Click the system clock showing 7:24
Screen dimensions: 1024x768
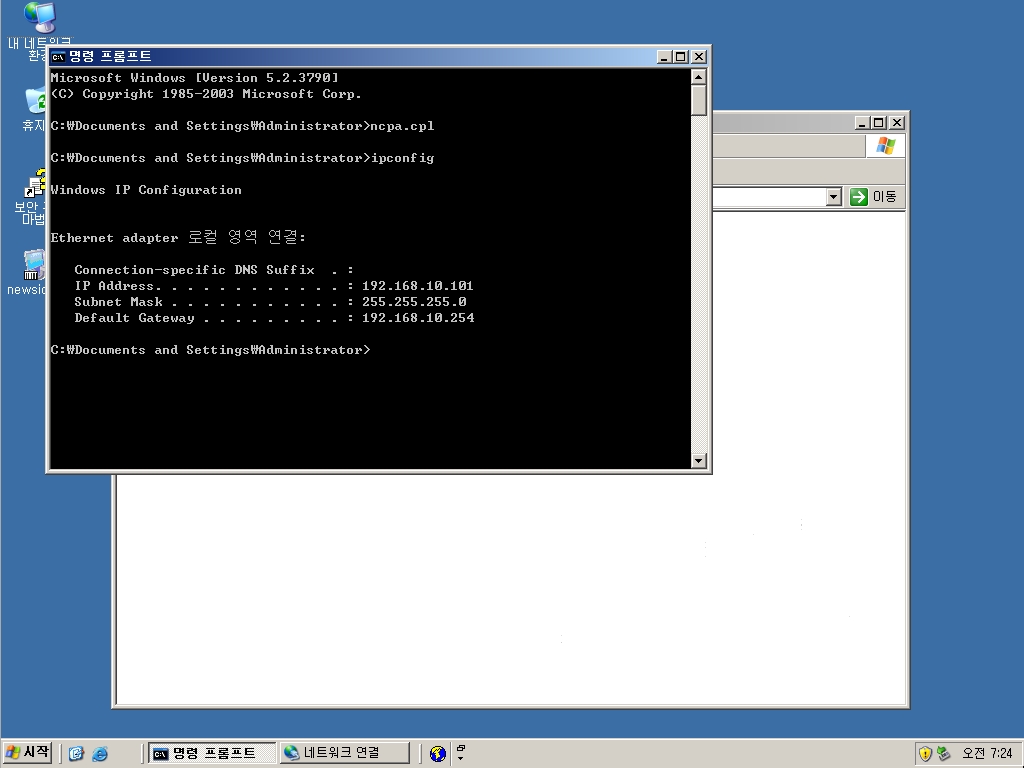tap(987, 754)
